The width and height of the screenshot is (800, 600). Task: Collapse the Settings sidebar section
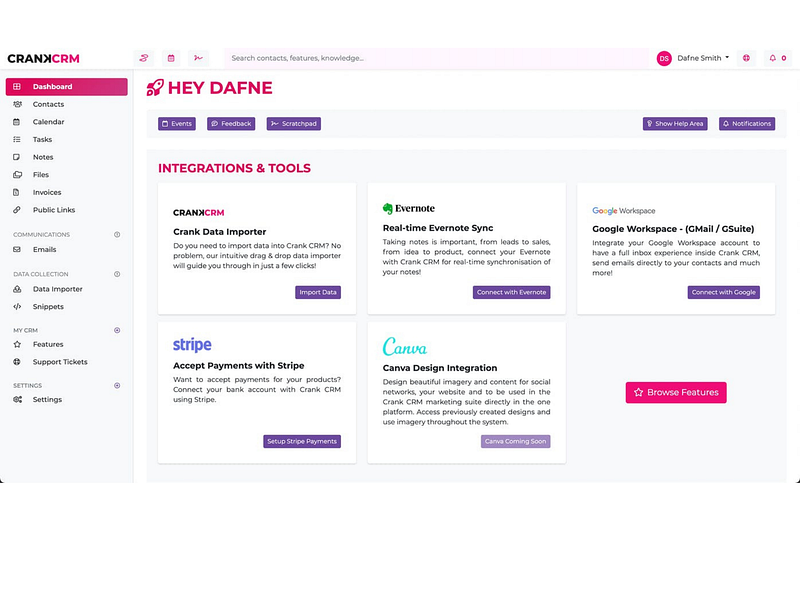[x=117, y=386]
